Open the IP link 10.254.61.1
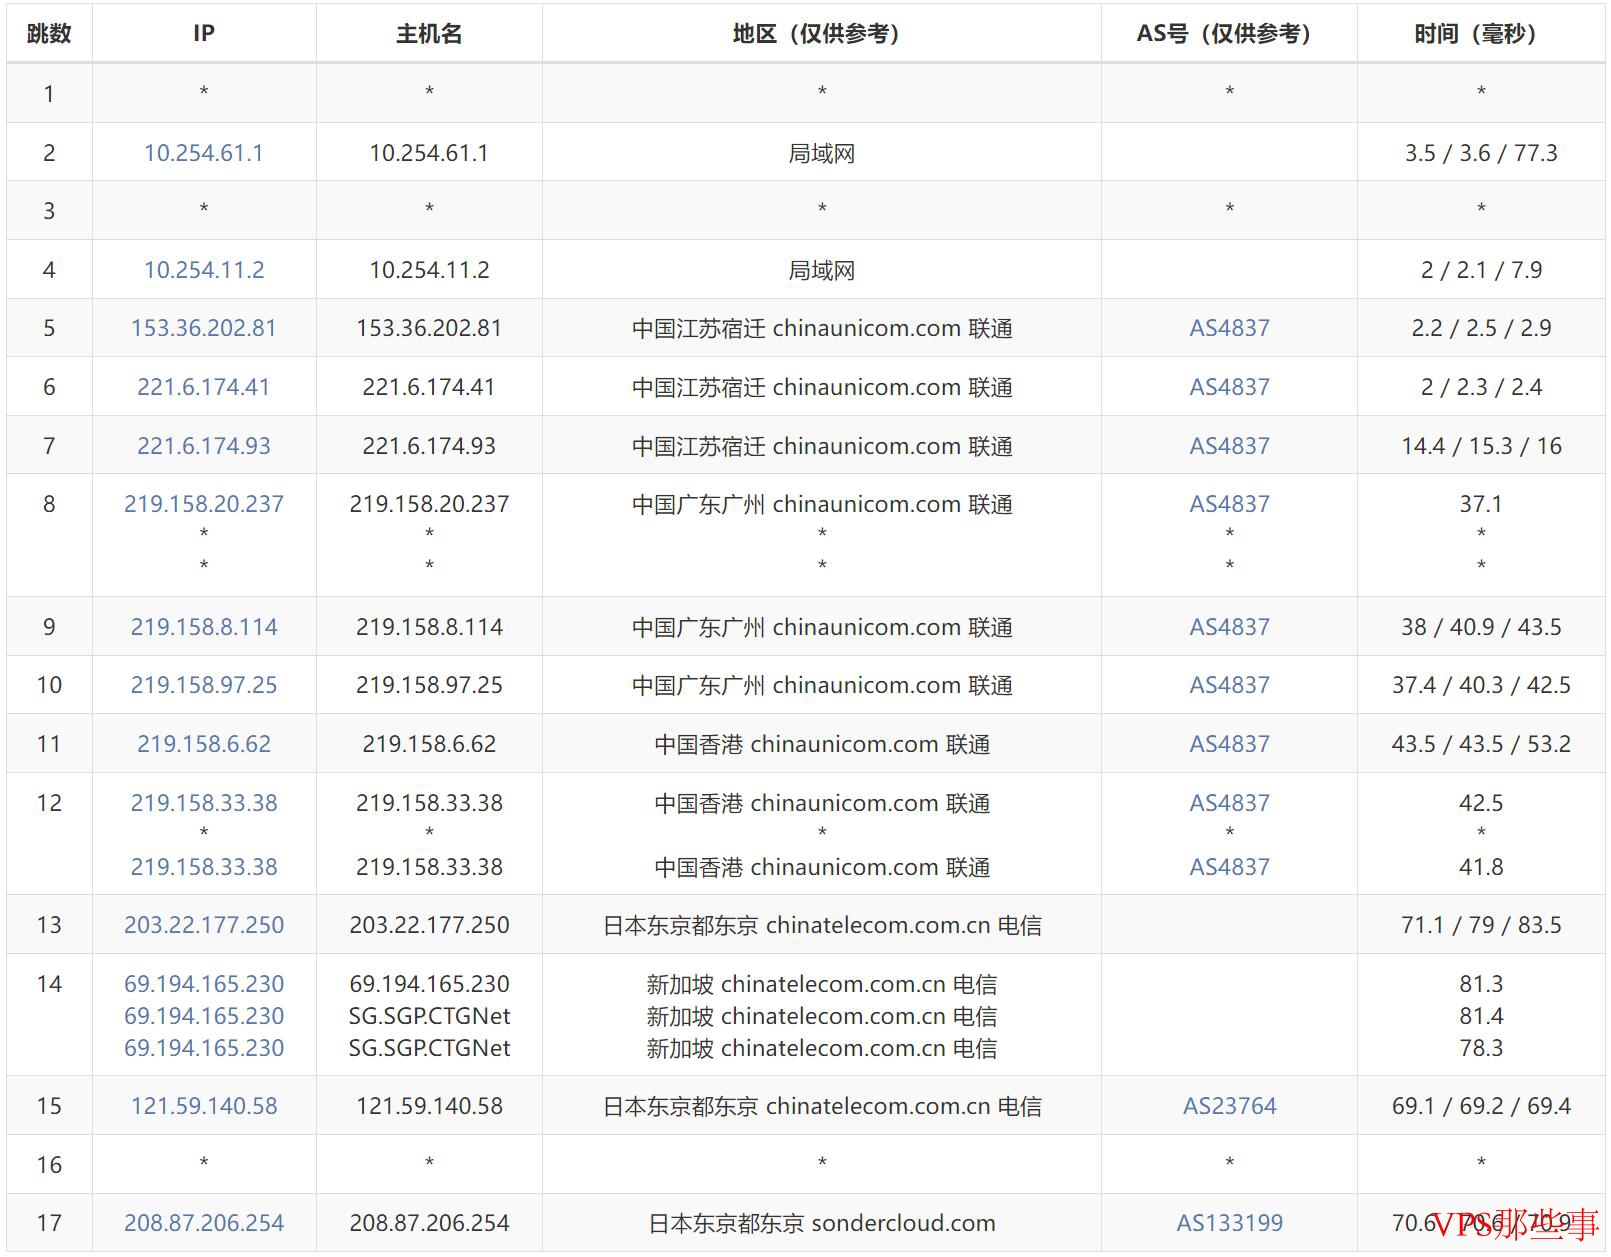The width and height of the screenshot is (1611, 1257). [204, 153]
